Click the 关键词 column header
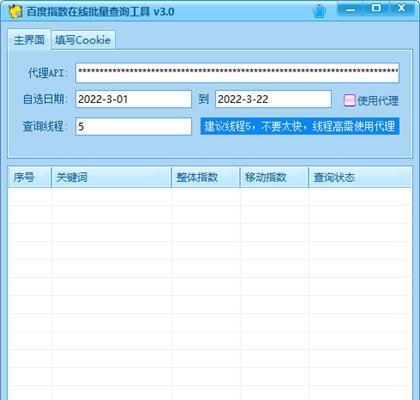The image size is (420, 400). 111,177
